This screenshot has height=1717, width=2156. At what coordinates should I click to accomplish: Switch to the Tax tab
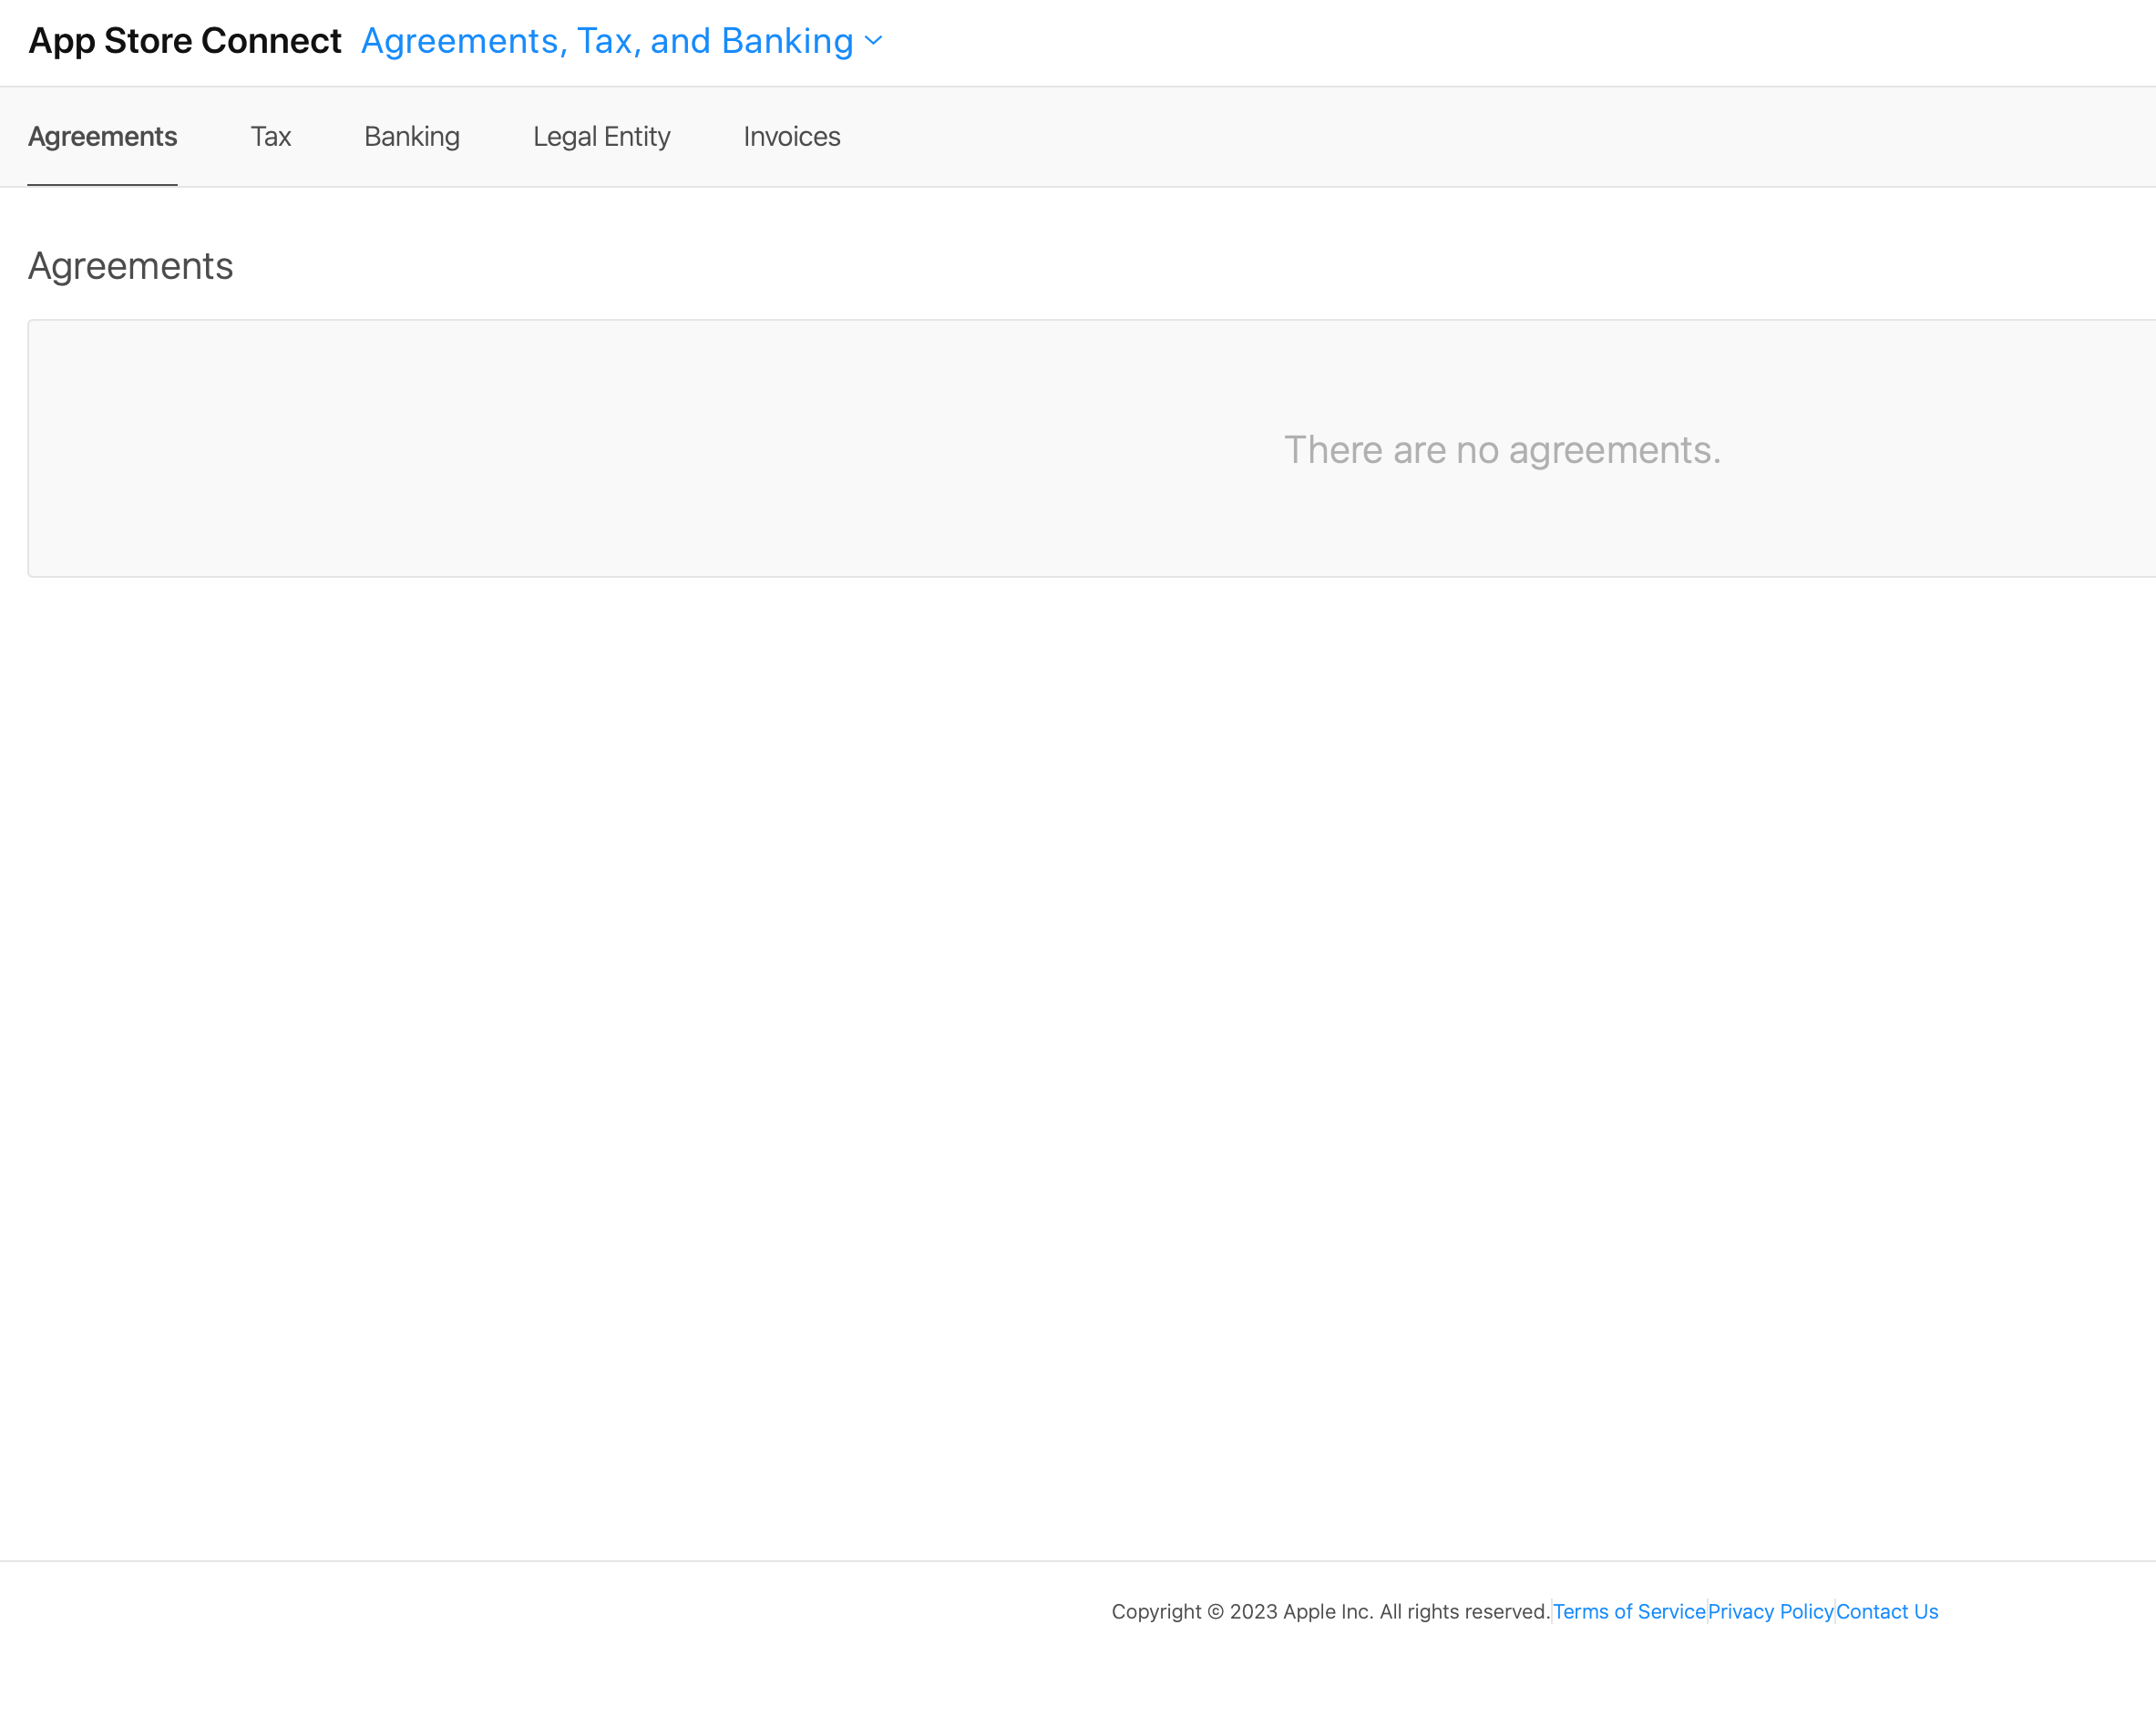click(x=270, y=136)
